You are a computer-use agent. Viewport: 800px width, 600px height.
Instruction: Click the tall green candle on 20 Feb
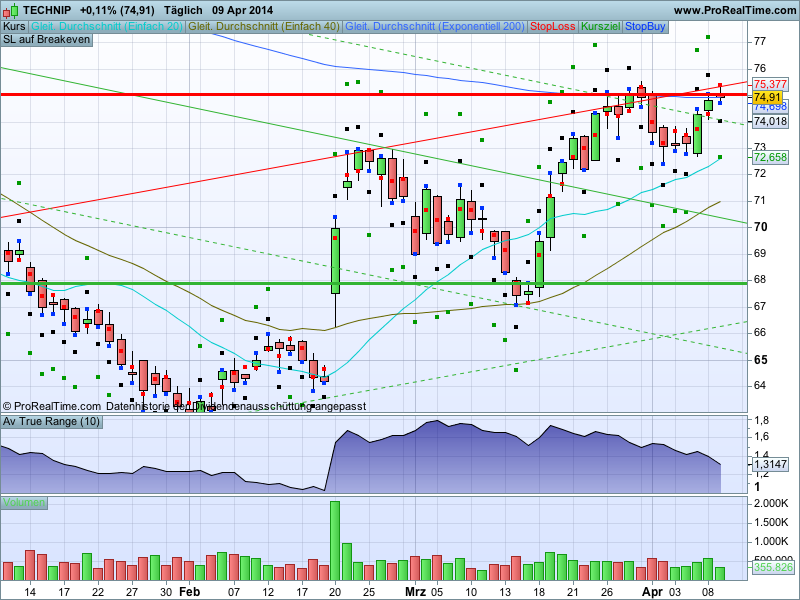pos(335,261)
